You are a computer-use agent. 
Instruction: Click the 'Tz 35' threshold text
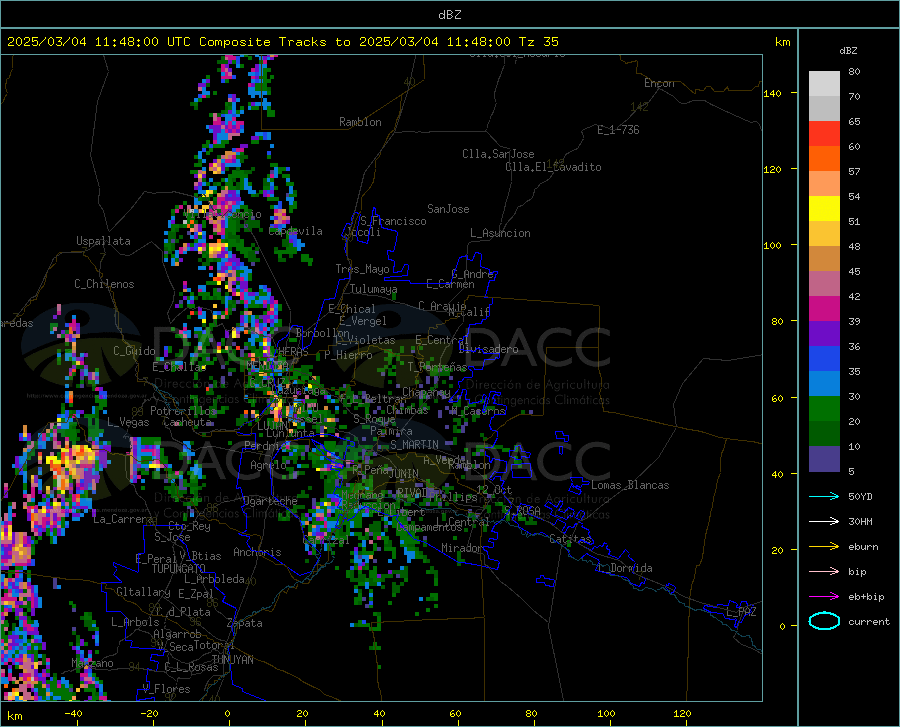pyautogui.click(x=538, y=42)
